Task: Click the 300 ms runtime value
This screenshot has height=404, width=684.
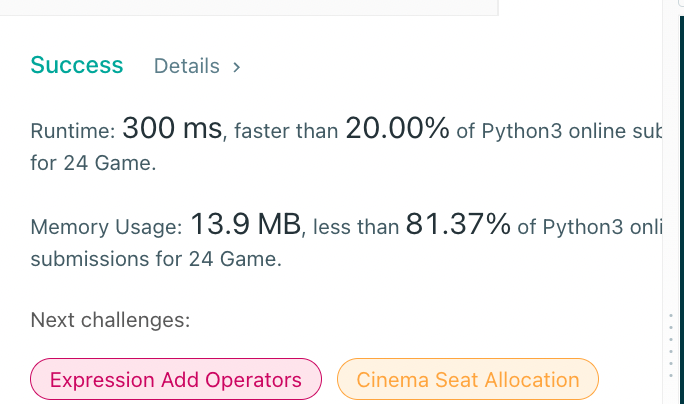Action: click(170, 129)
